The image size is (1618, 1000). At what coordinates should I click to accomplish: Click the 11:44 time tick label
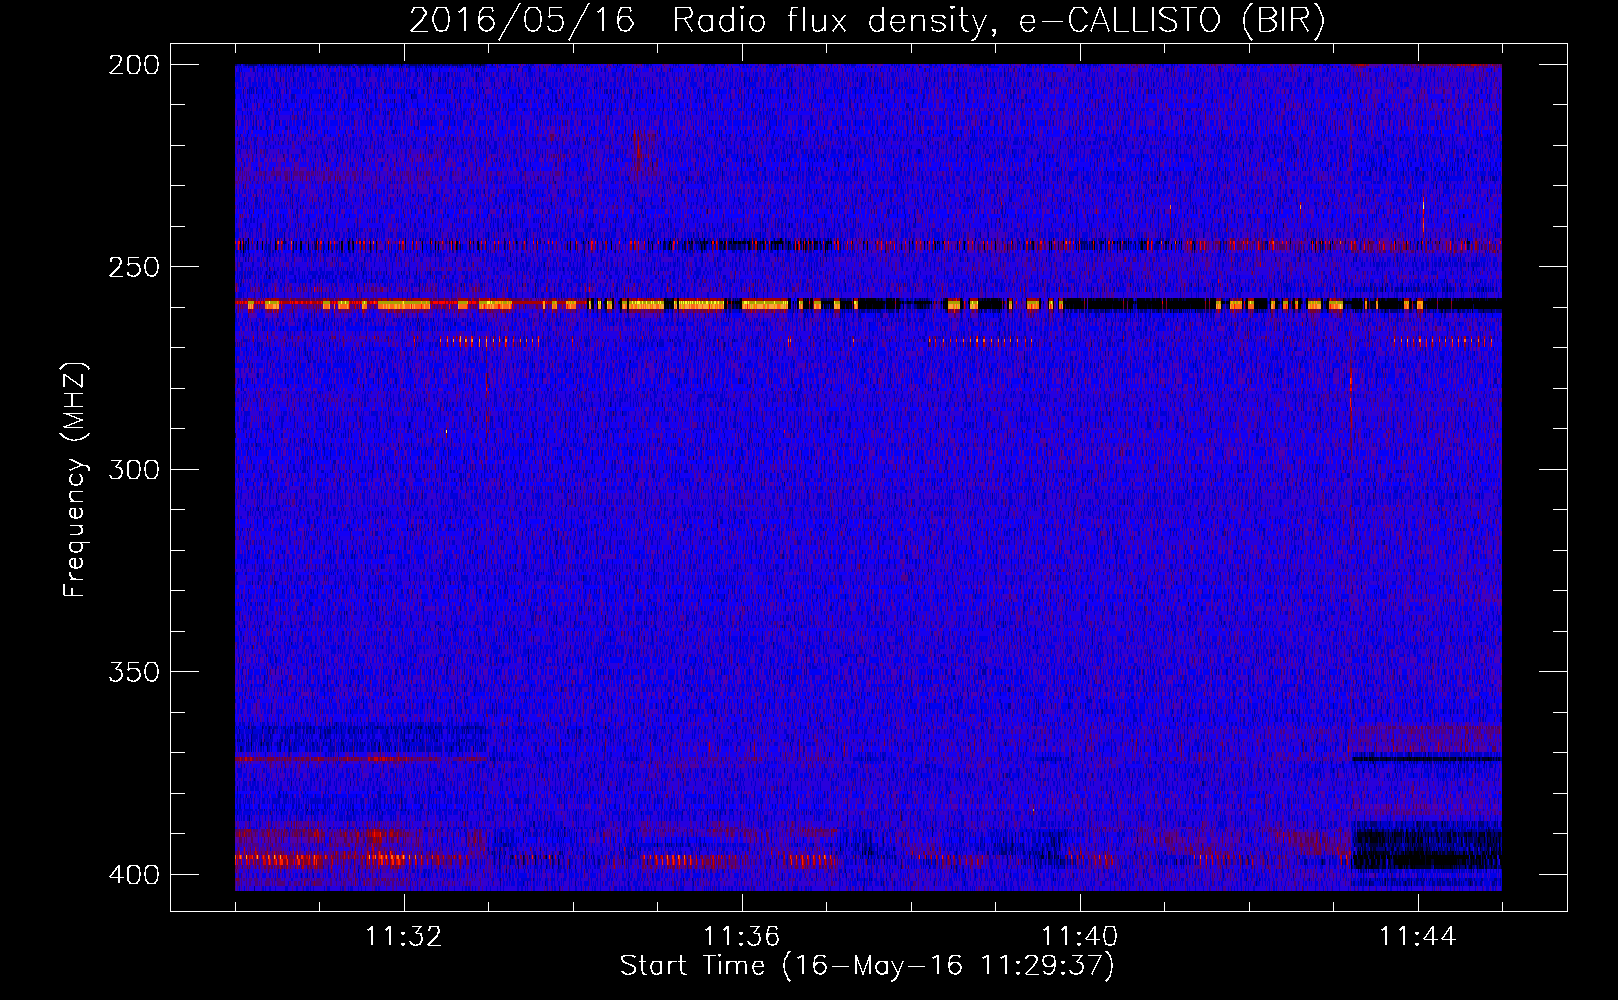[1418, 937]
